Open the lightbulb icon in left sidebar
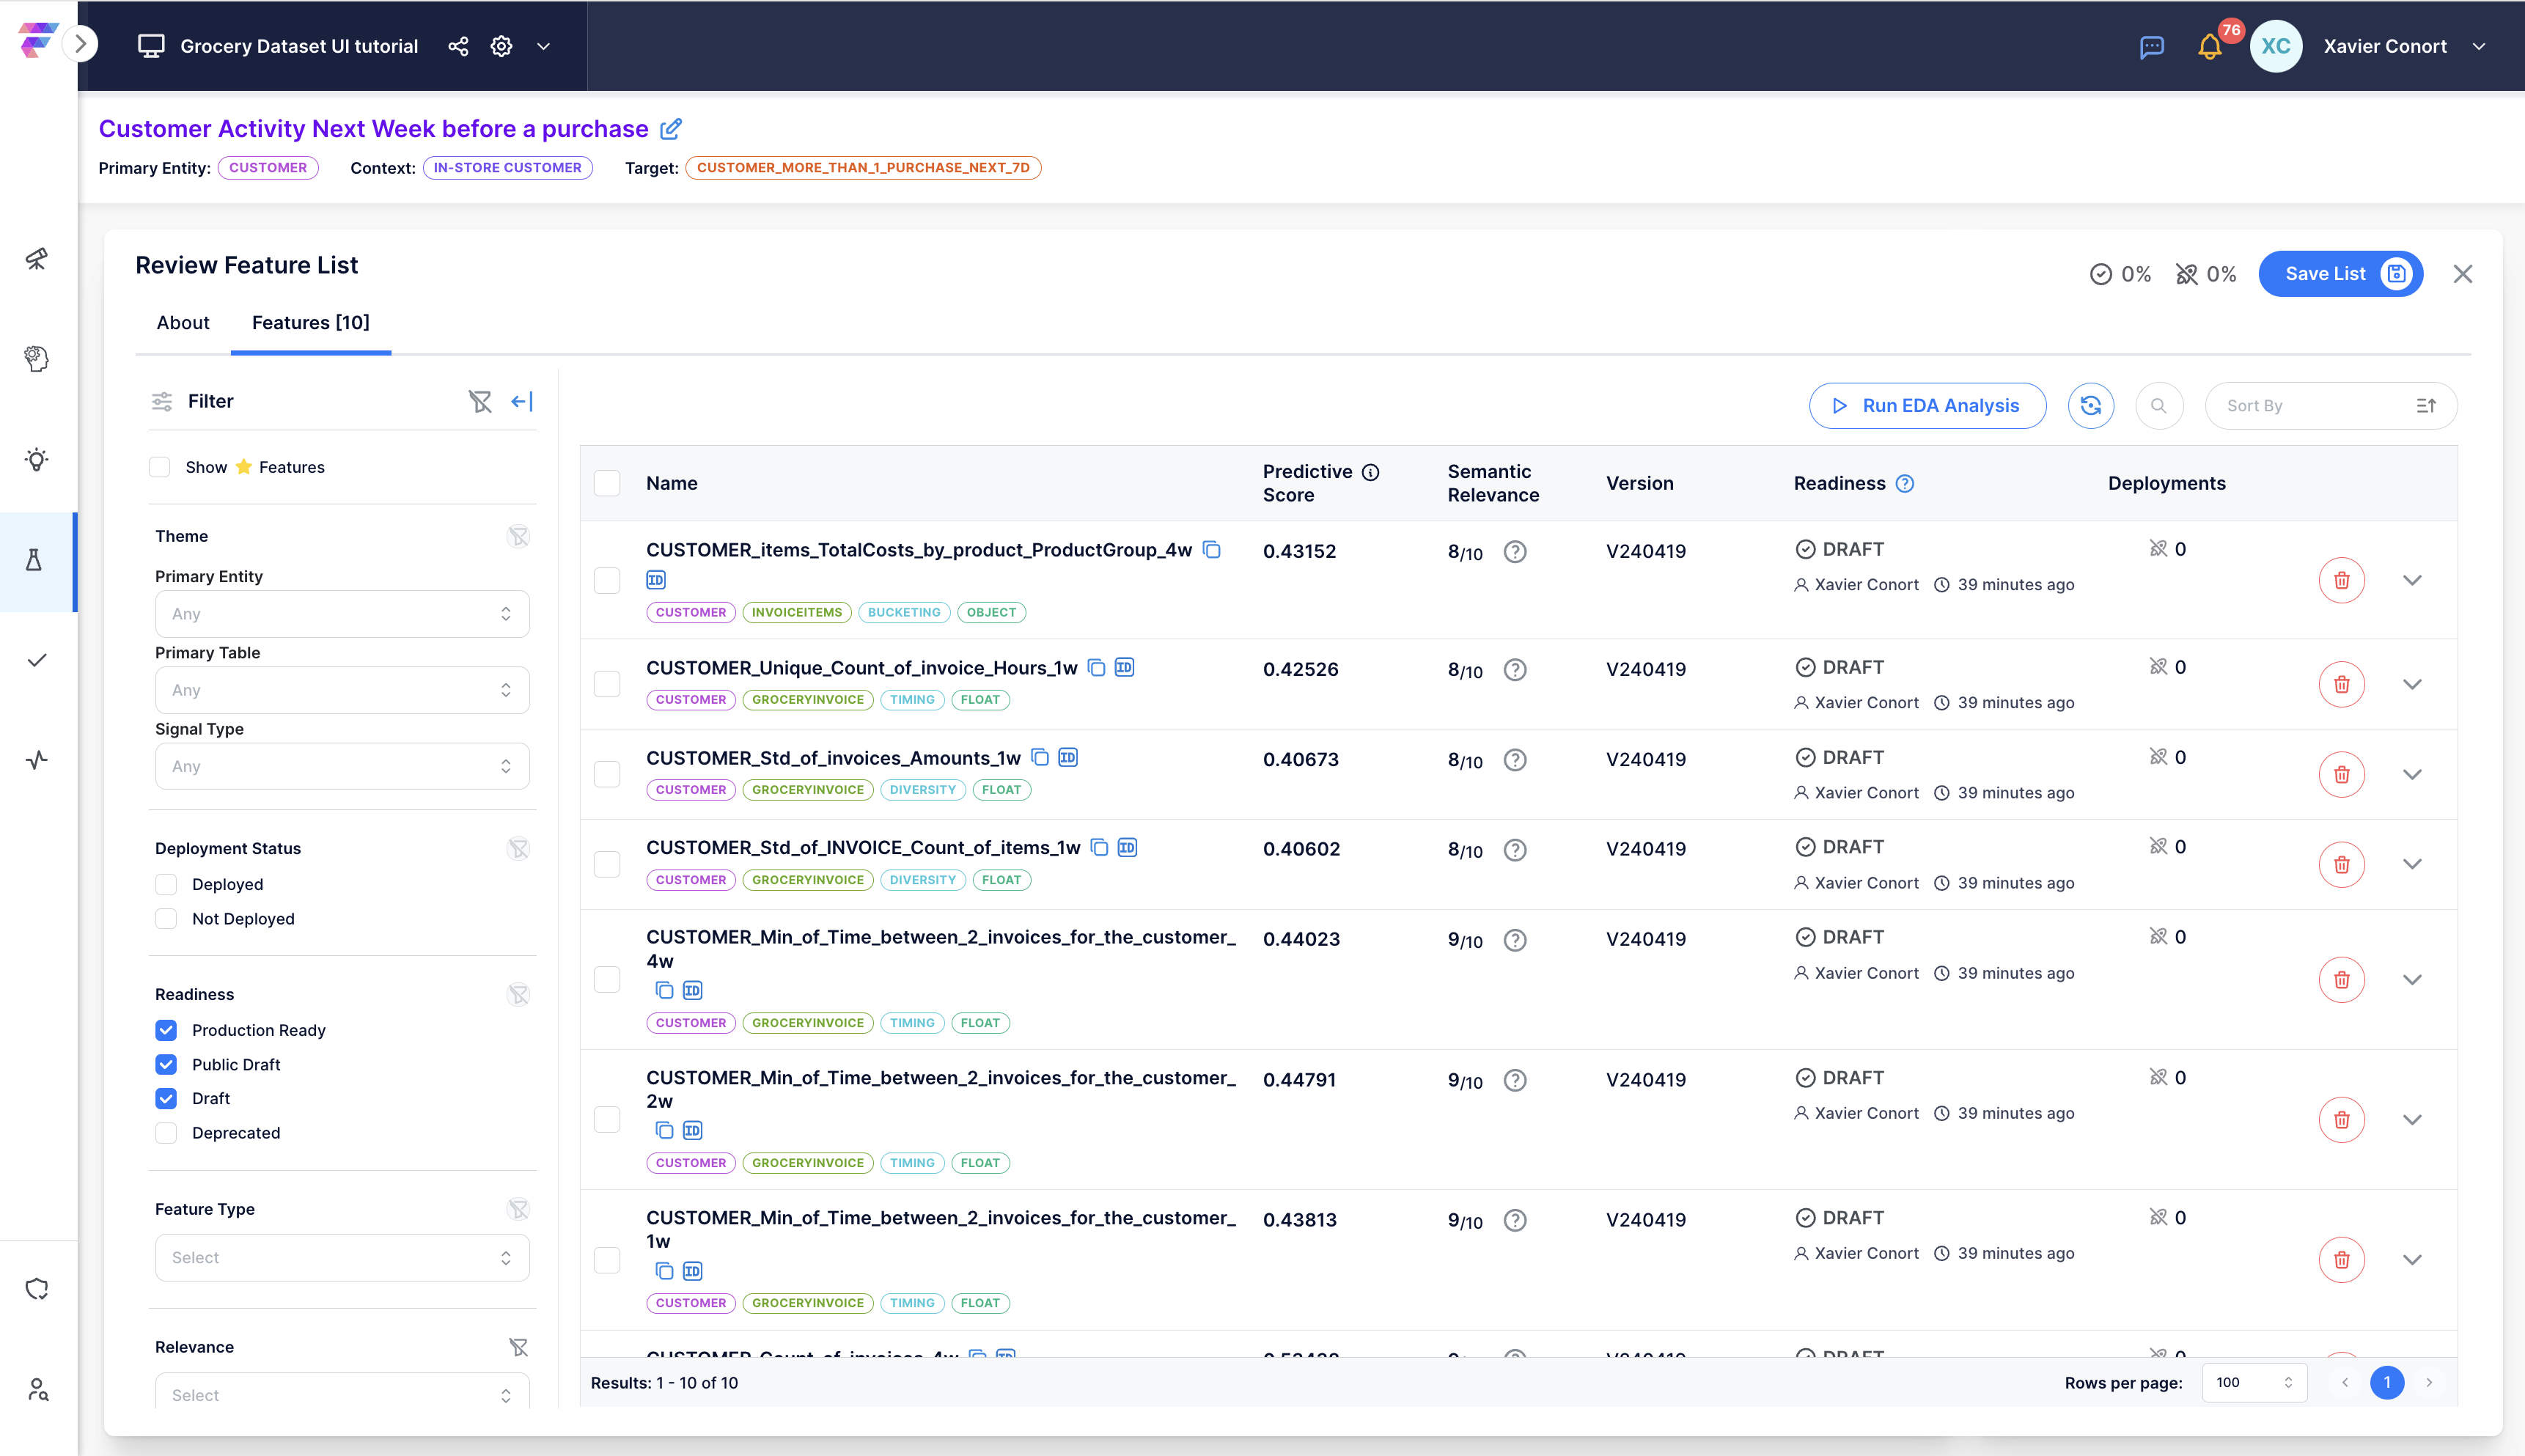Viewport: 2525px width, 1456px height. [x=37, y=460]
